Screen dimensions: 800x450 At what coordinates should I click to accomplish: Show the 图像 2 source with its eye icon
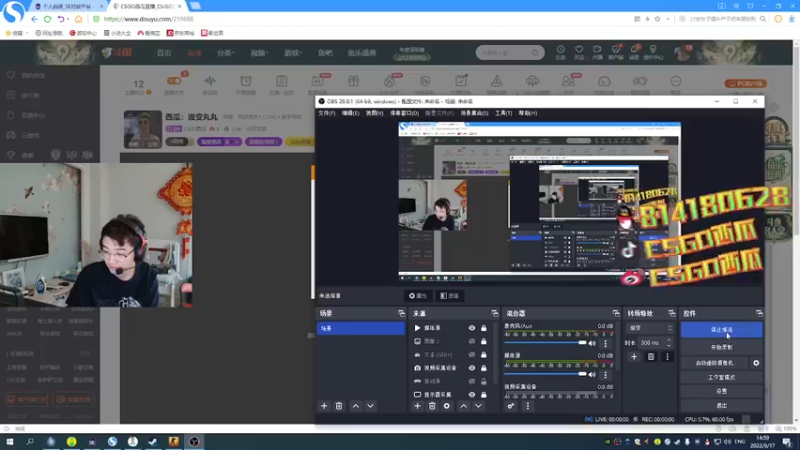point(472,341)
